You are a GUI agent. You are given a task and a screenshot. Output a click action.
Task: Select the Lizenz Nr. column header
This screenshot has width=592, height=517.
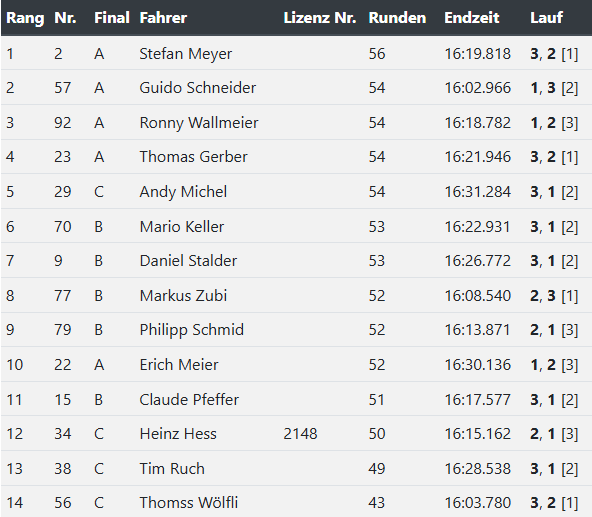click(320, 18)
